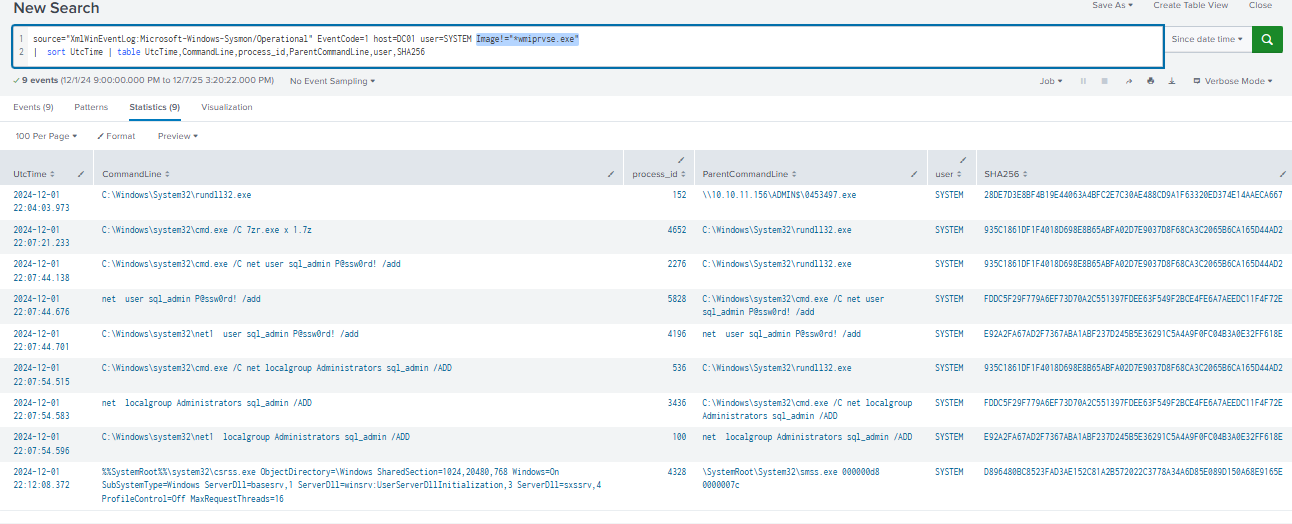Expand the No Event Sampling dropdown
This screenshot has width=1292, height=524.
(332, 81)
